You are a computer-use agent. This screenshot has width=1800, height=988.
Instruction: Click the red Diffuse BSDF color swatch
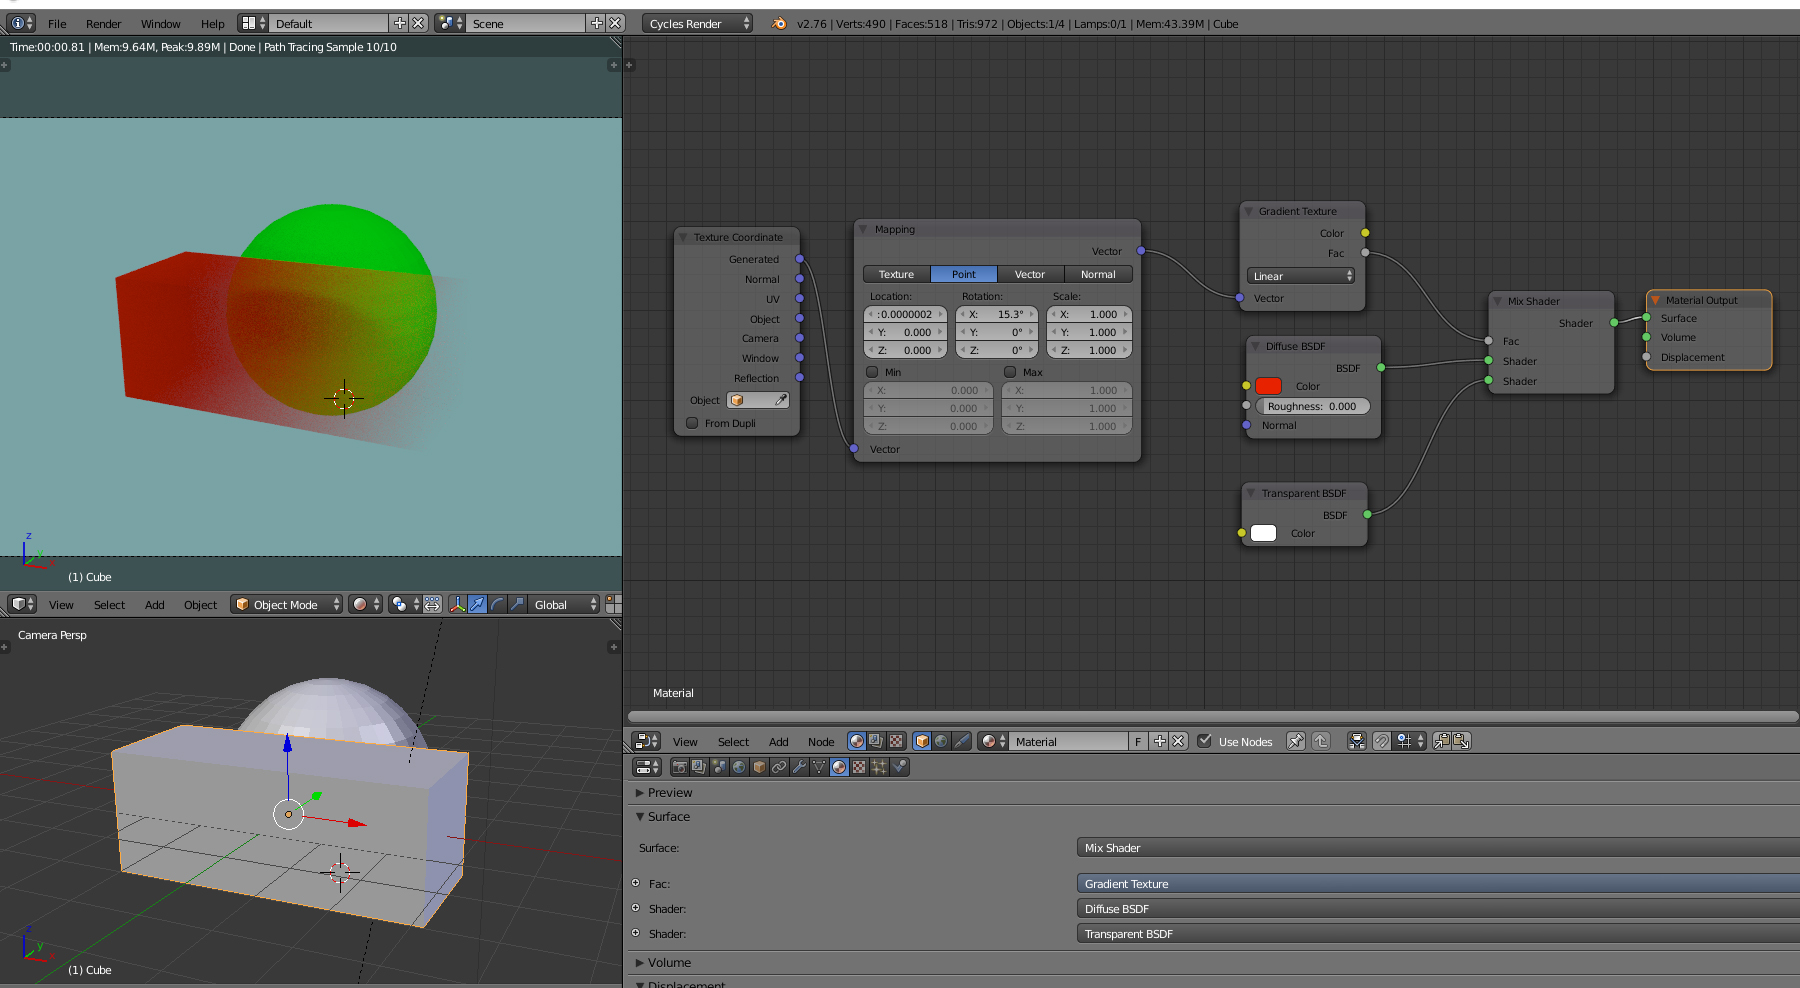pyautogui.click(x=1268, y=386)
